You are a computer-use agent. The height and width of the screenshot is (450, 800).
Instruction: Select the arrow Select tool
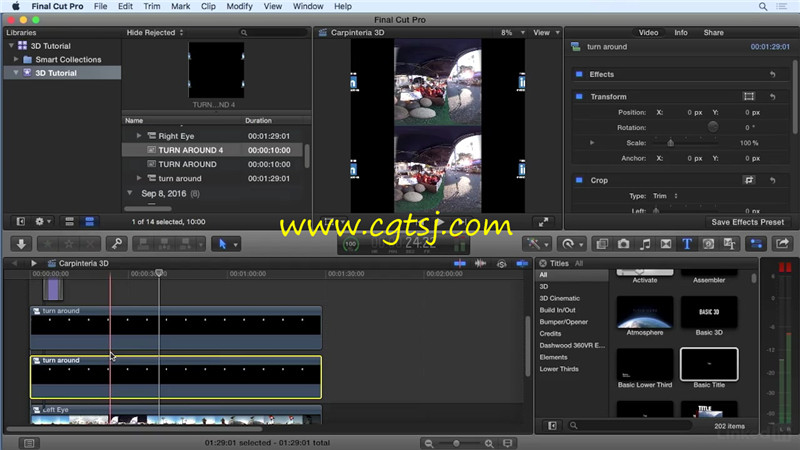[222, 244]
